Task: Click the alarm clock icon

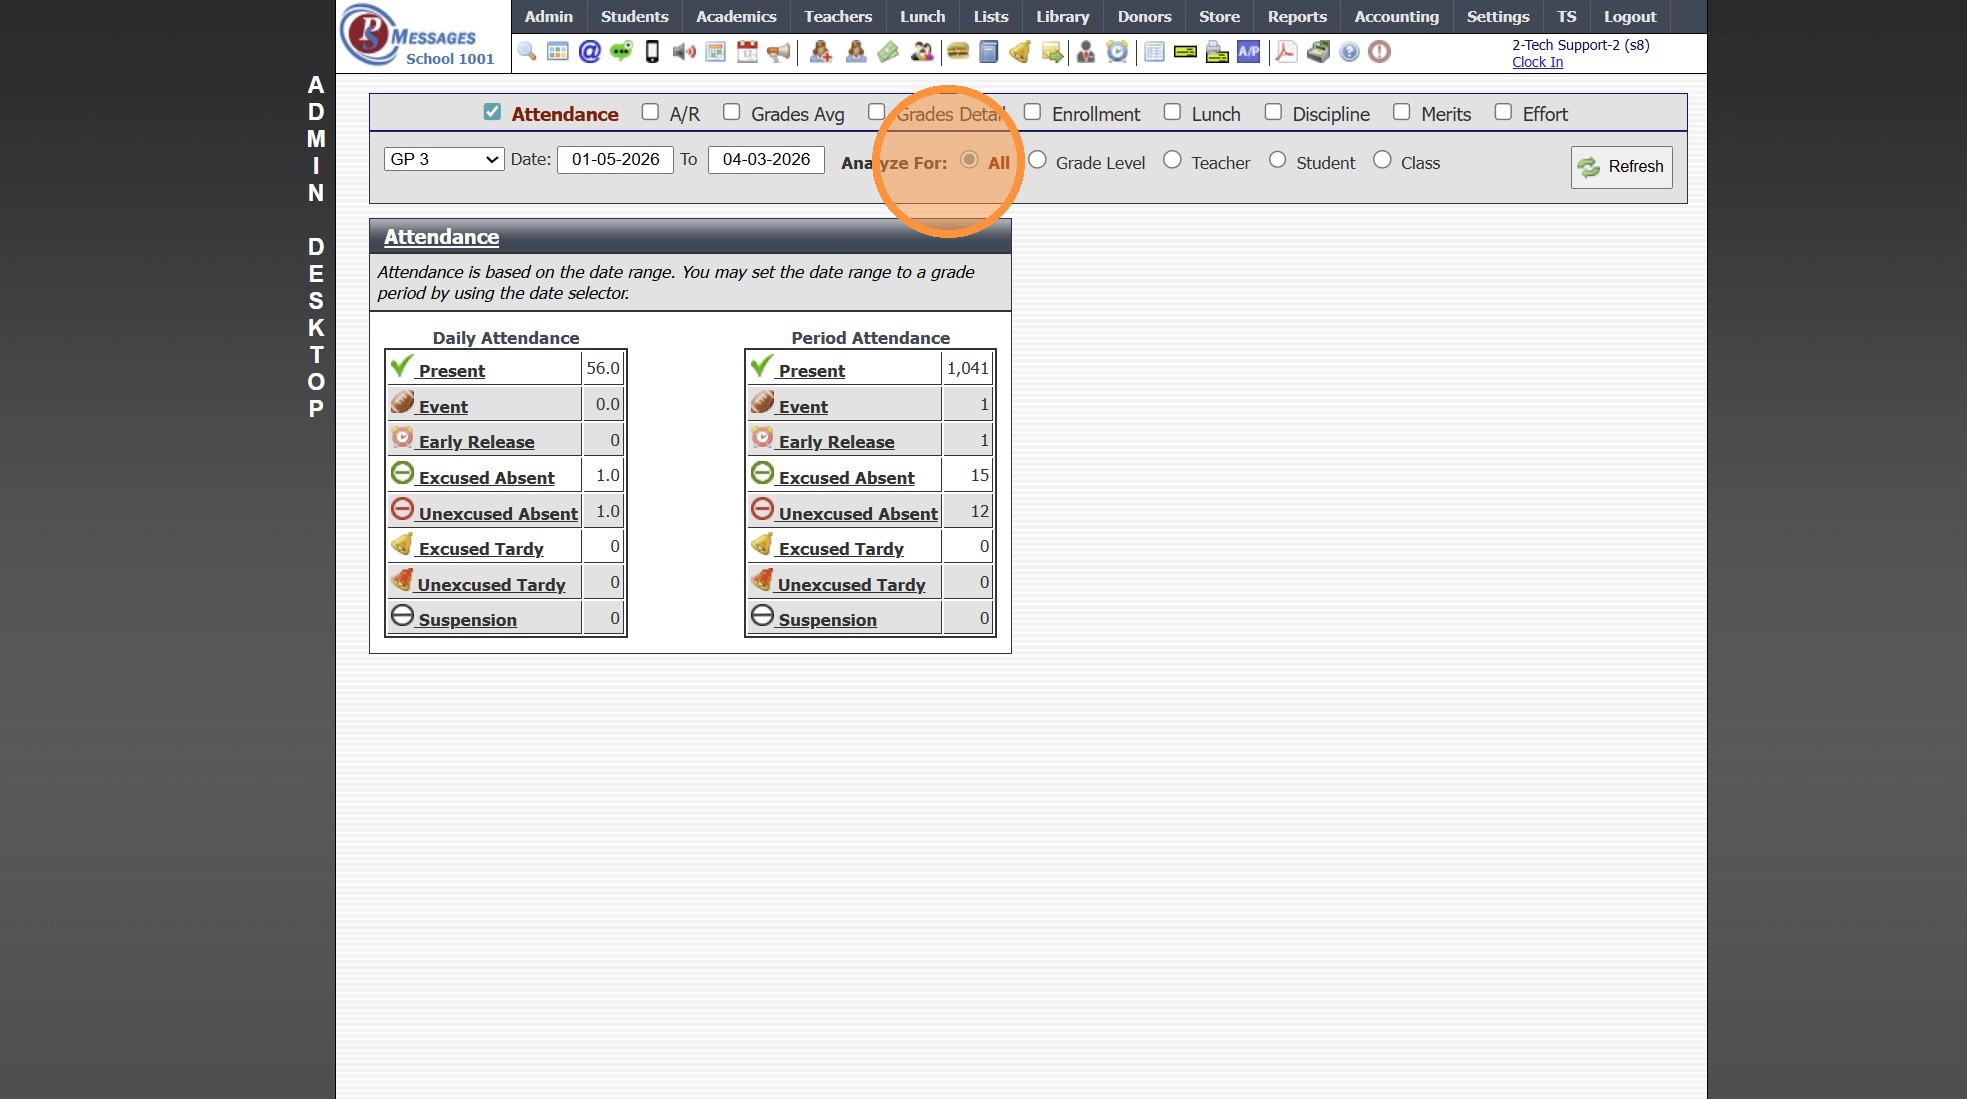Action: (x=1117, y=52)
